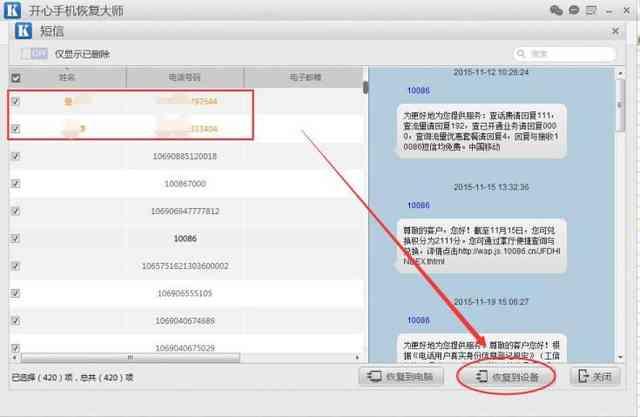Uncheck the row 106906947777812 checkbox
The width and height of the screenshot is (640, 417).
click(x=16, y=211)
